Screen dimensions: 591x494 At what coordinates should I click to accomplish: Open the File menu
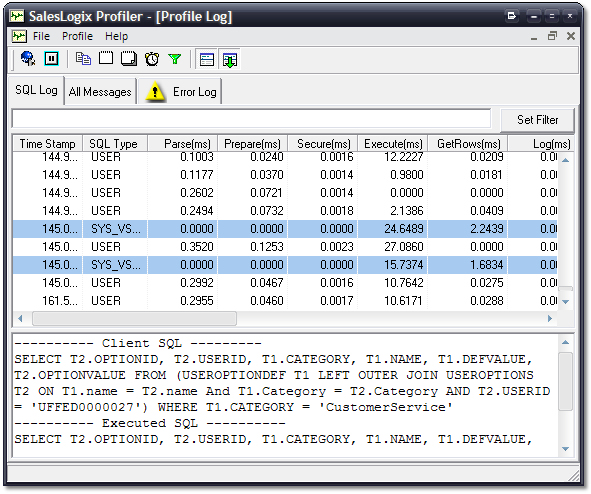pyautogui.click(x=41, y=36)
